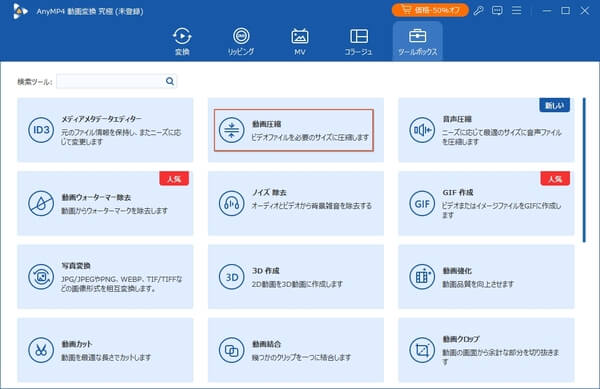Open the 変換 (Convert) tab
600x389 pixels.
click(x=182, y=41)
